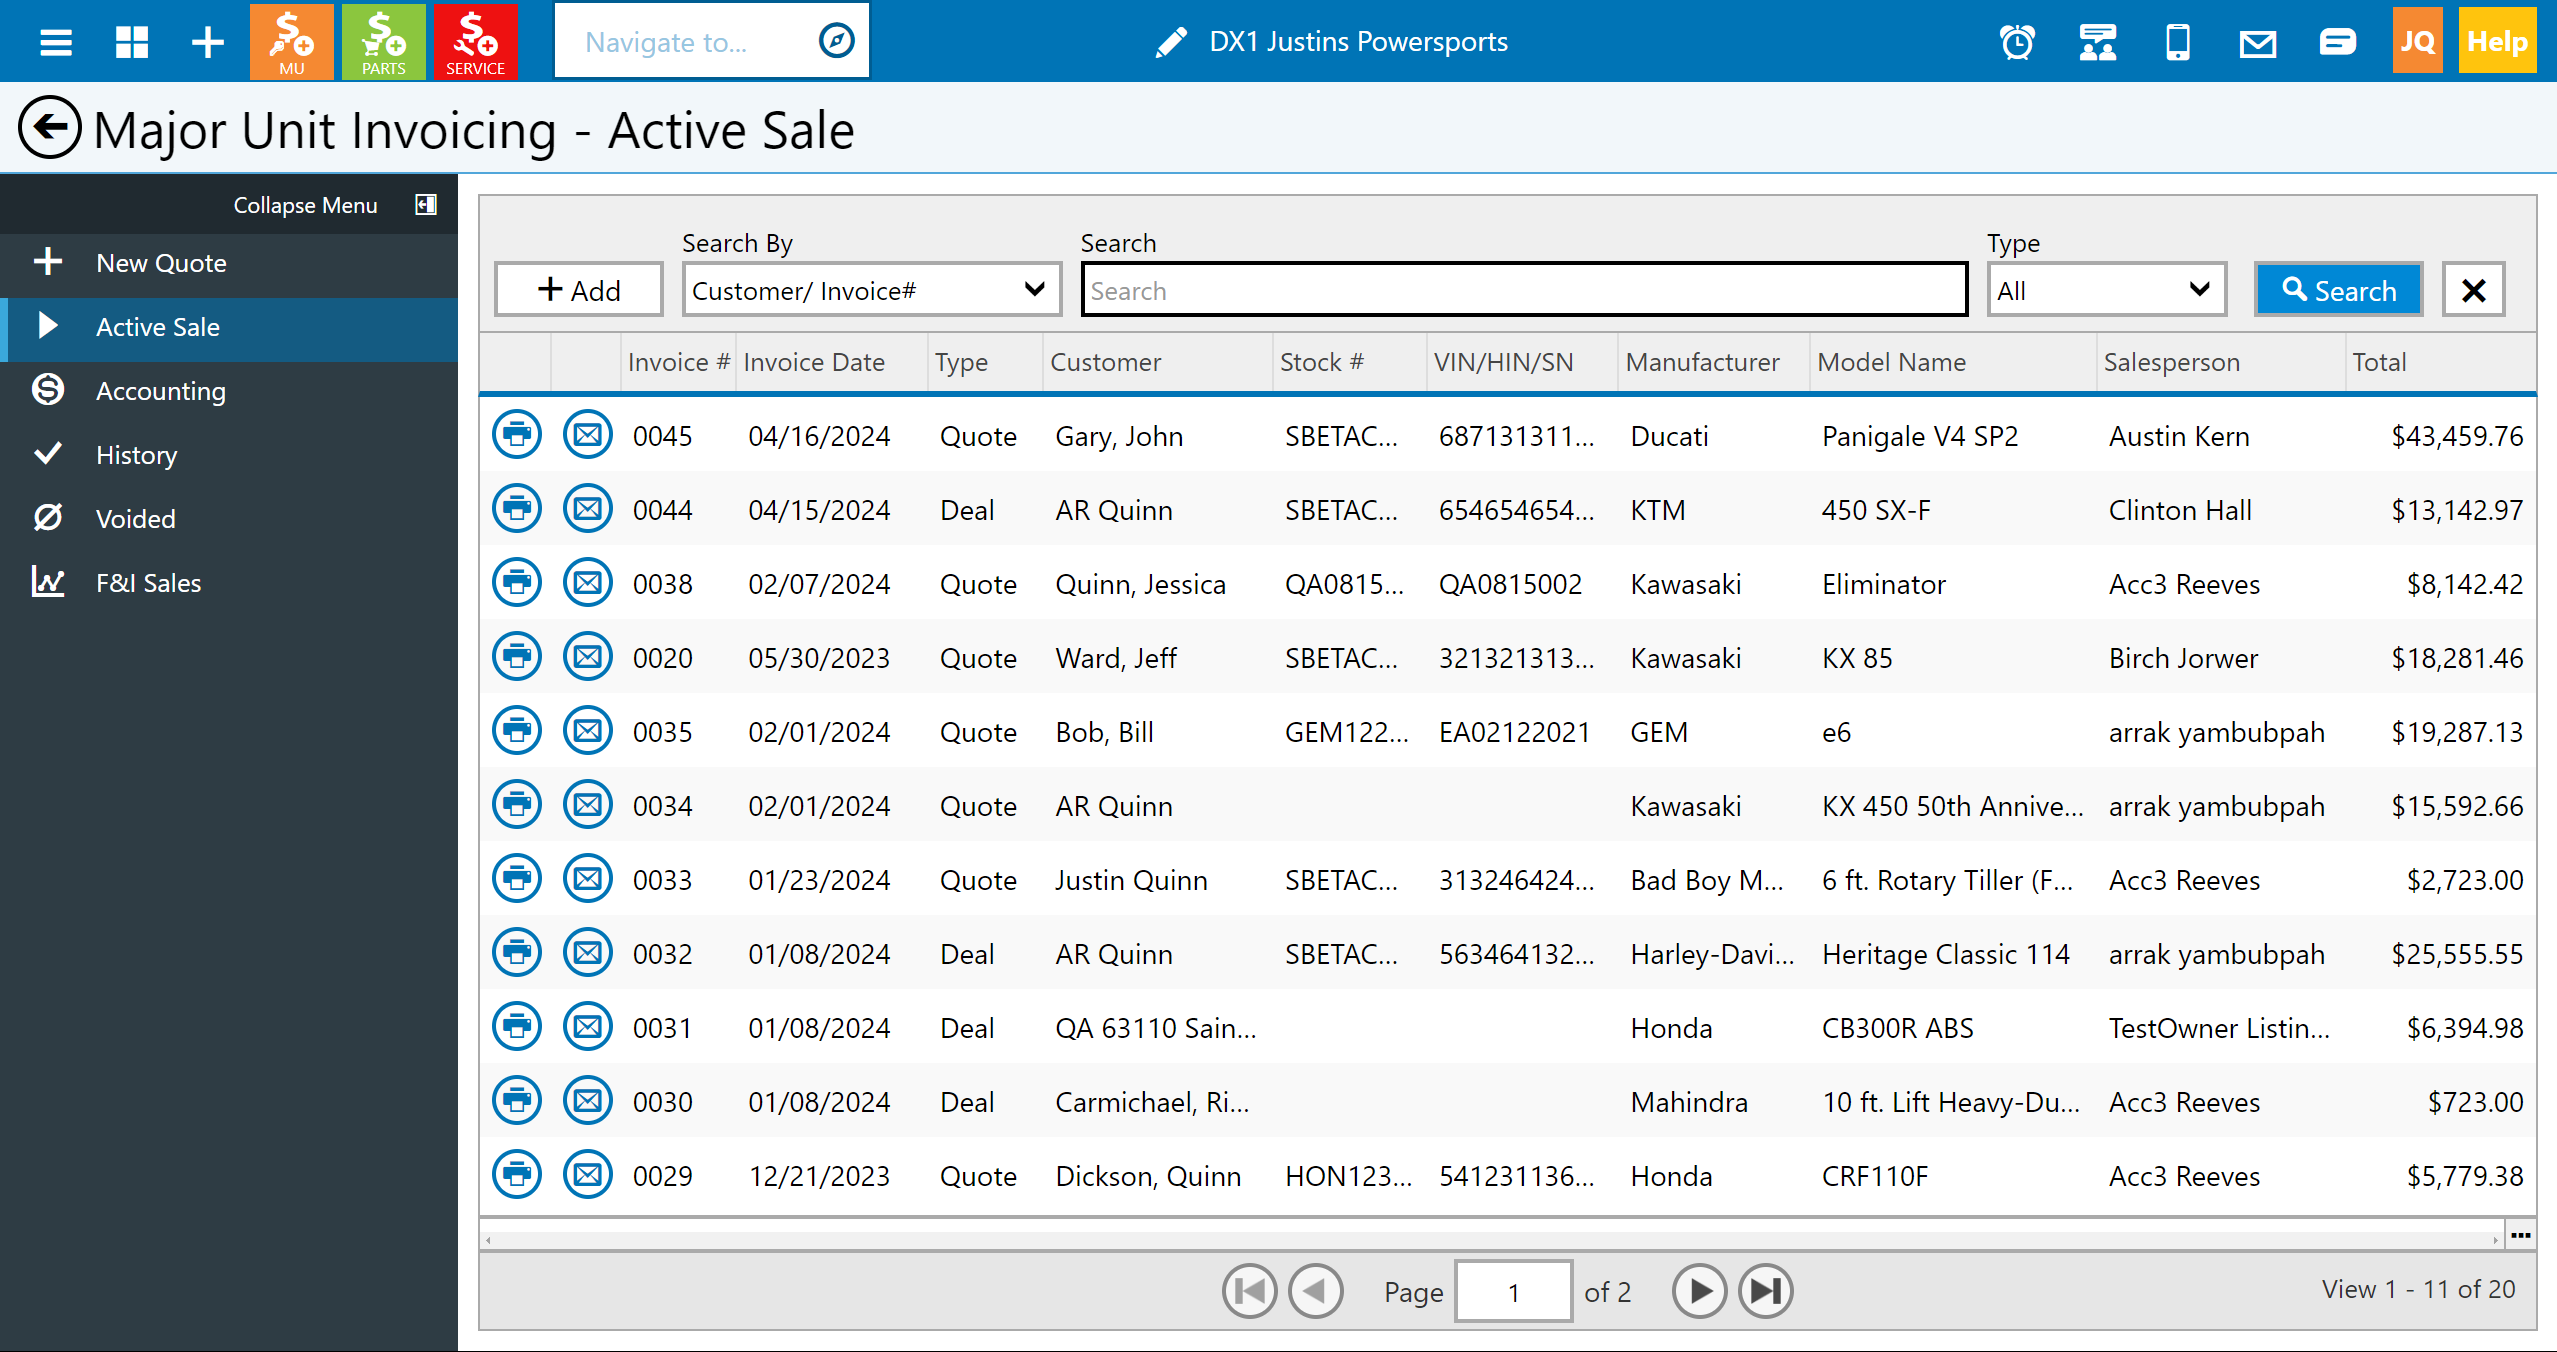Open the green PARTS shortcut icon
Screen dimensions: 2557x1352
click(383, 41)
